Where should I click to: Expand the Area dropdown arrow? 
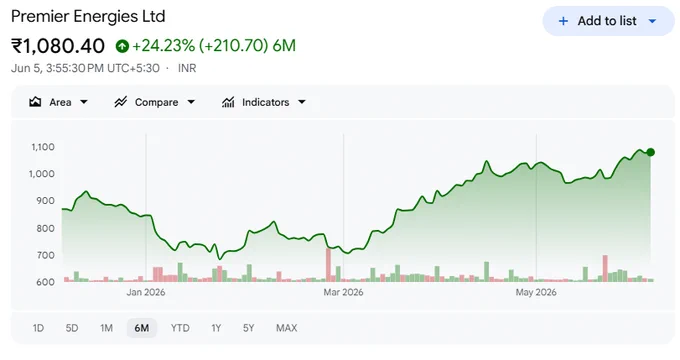tap(84, 102)
